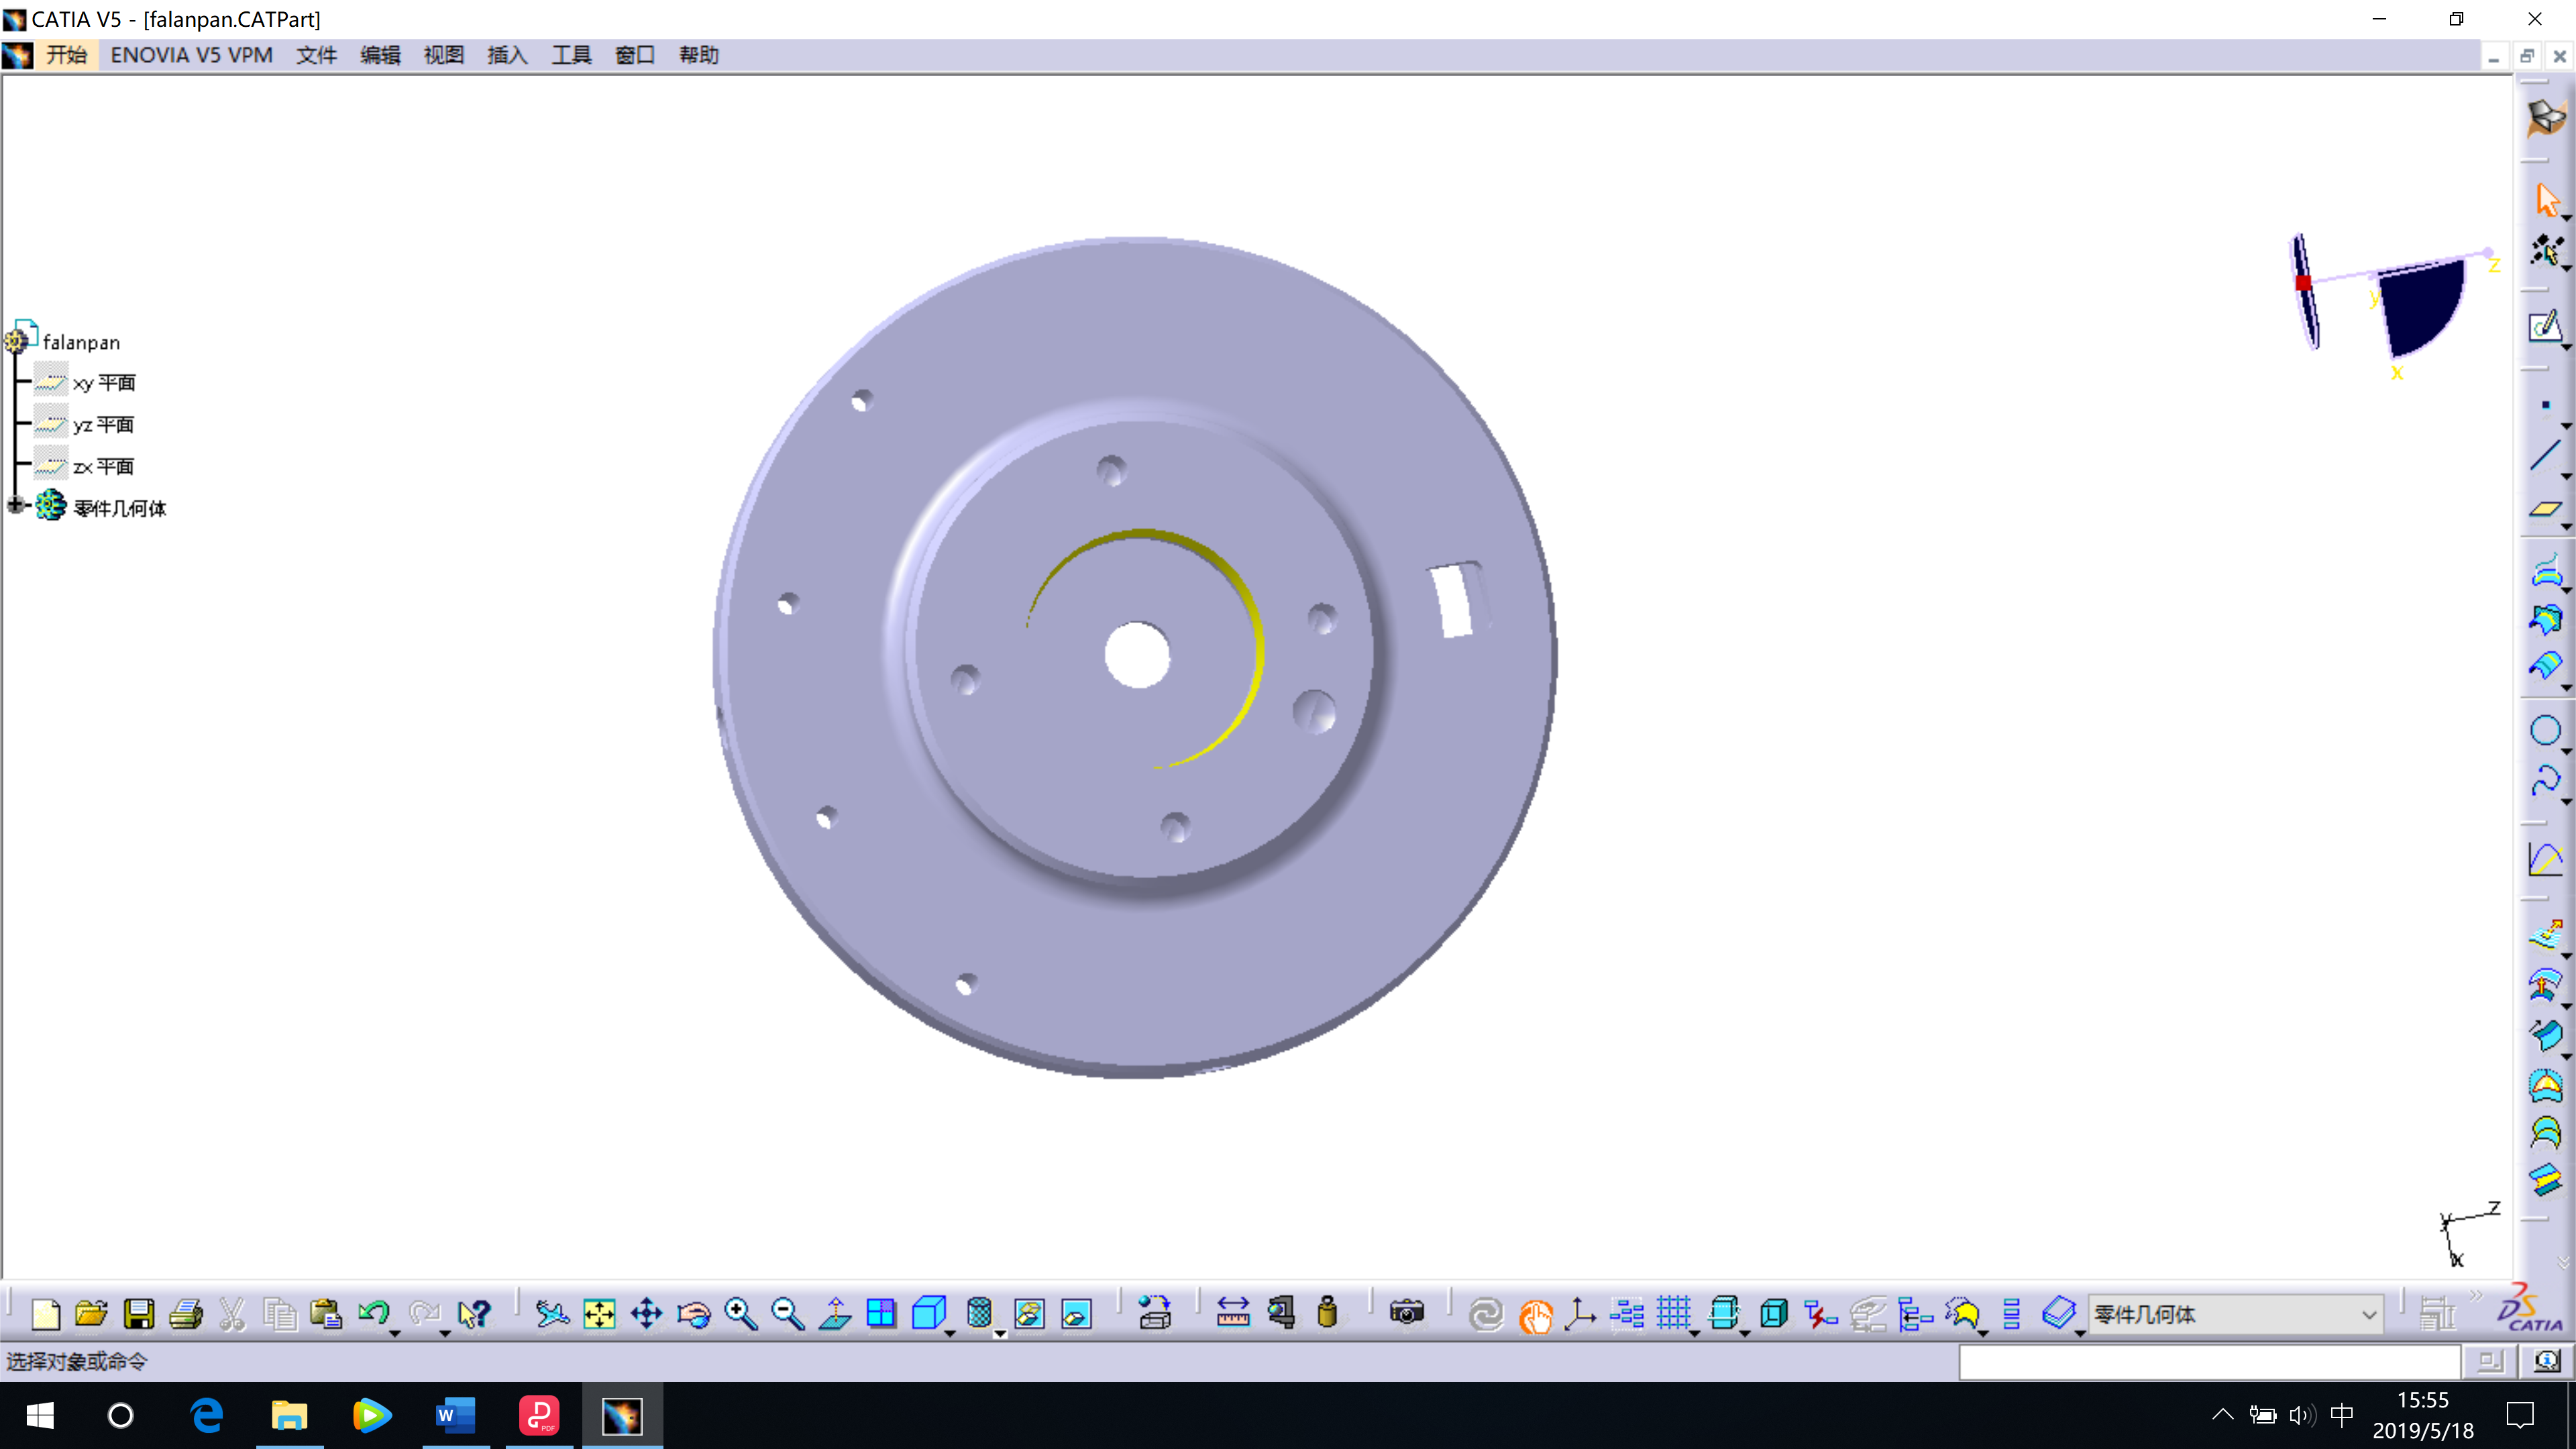Viewport: 2576px width, 1449px height.
Task: Click the Measure Between ruler icon
Action: tap(1232, 1313)
